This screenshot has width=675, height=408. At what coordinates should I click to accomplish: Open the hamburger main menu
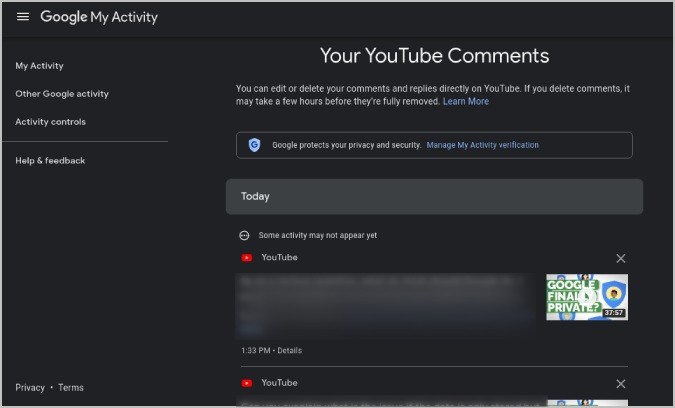click(x=23, y=17)
